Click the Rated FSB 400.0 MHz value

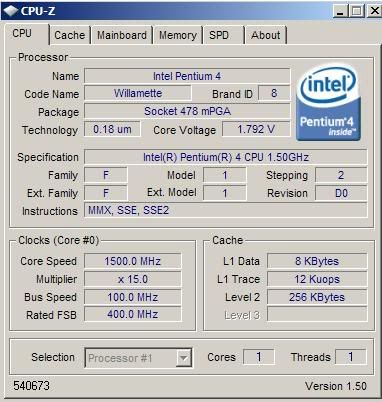133,314
